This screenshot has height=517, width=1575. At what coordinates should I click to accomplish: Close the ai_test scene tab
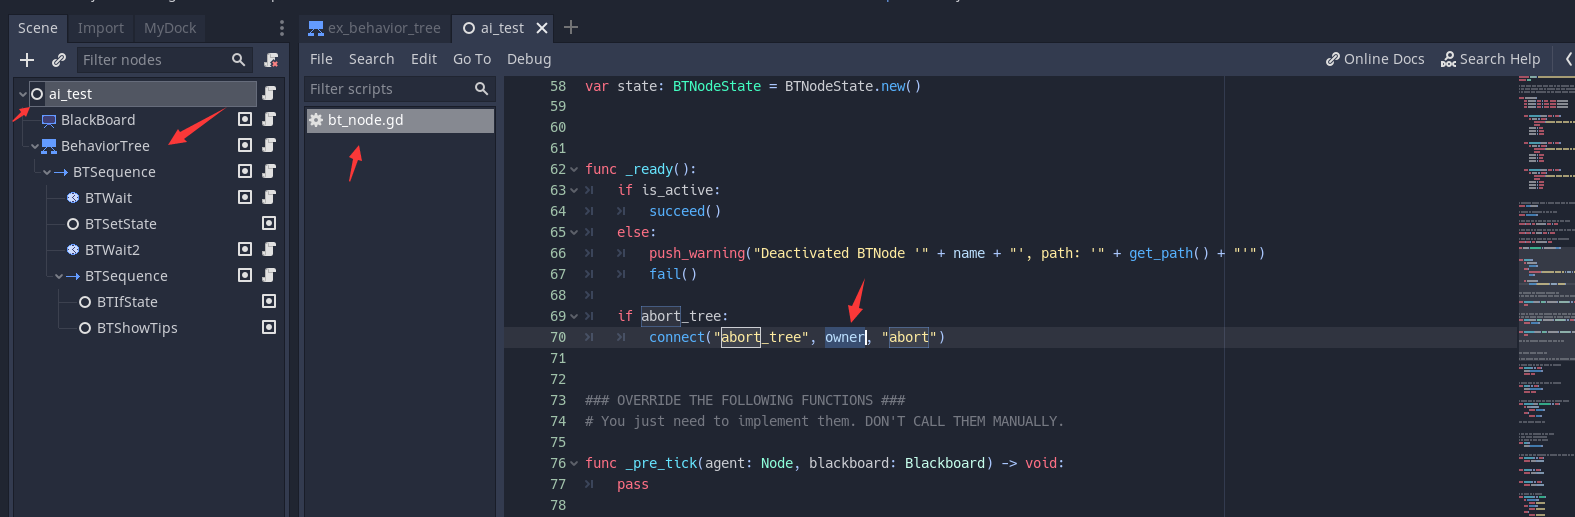[542, 28]
